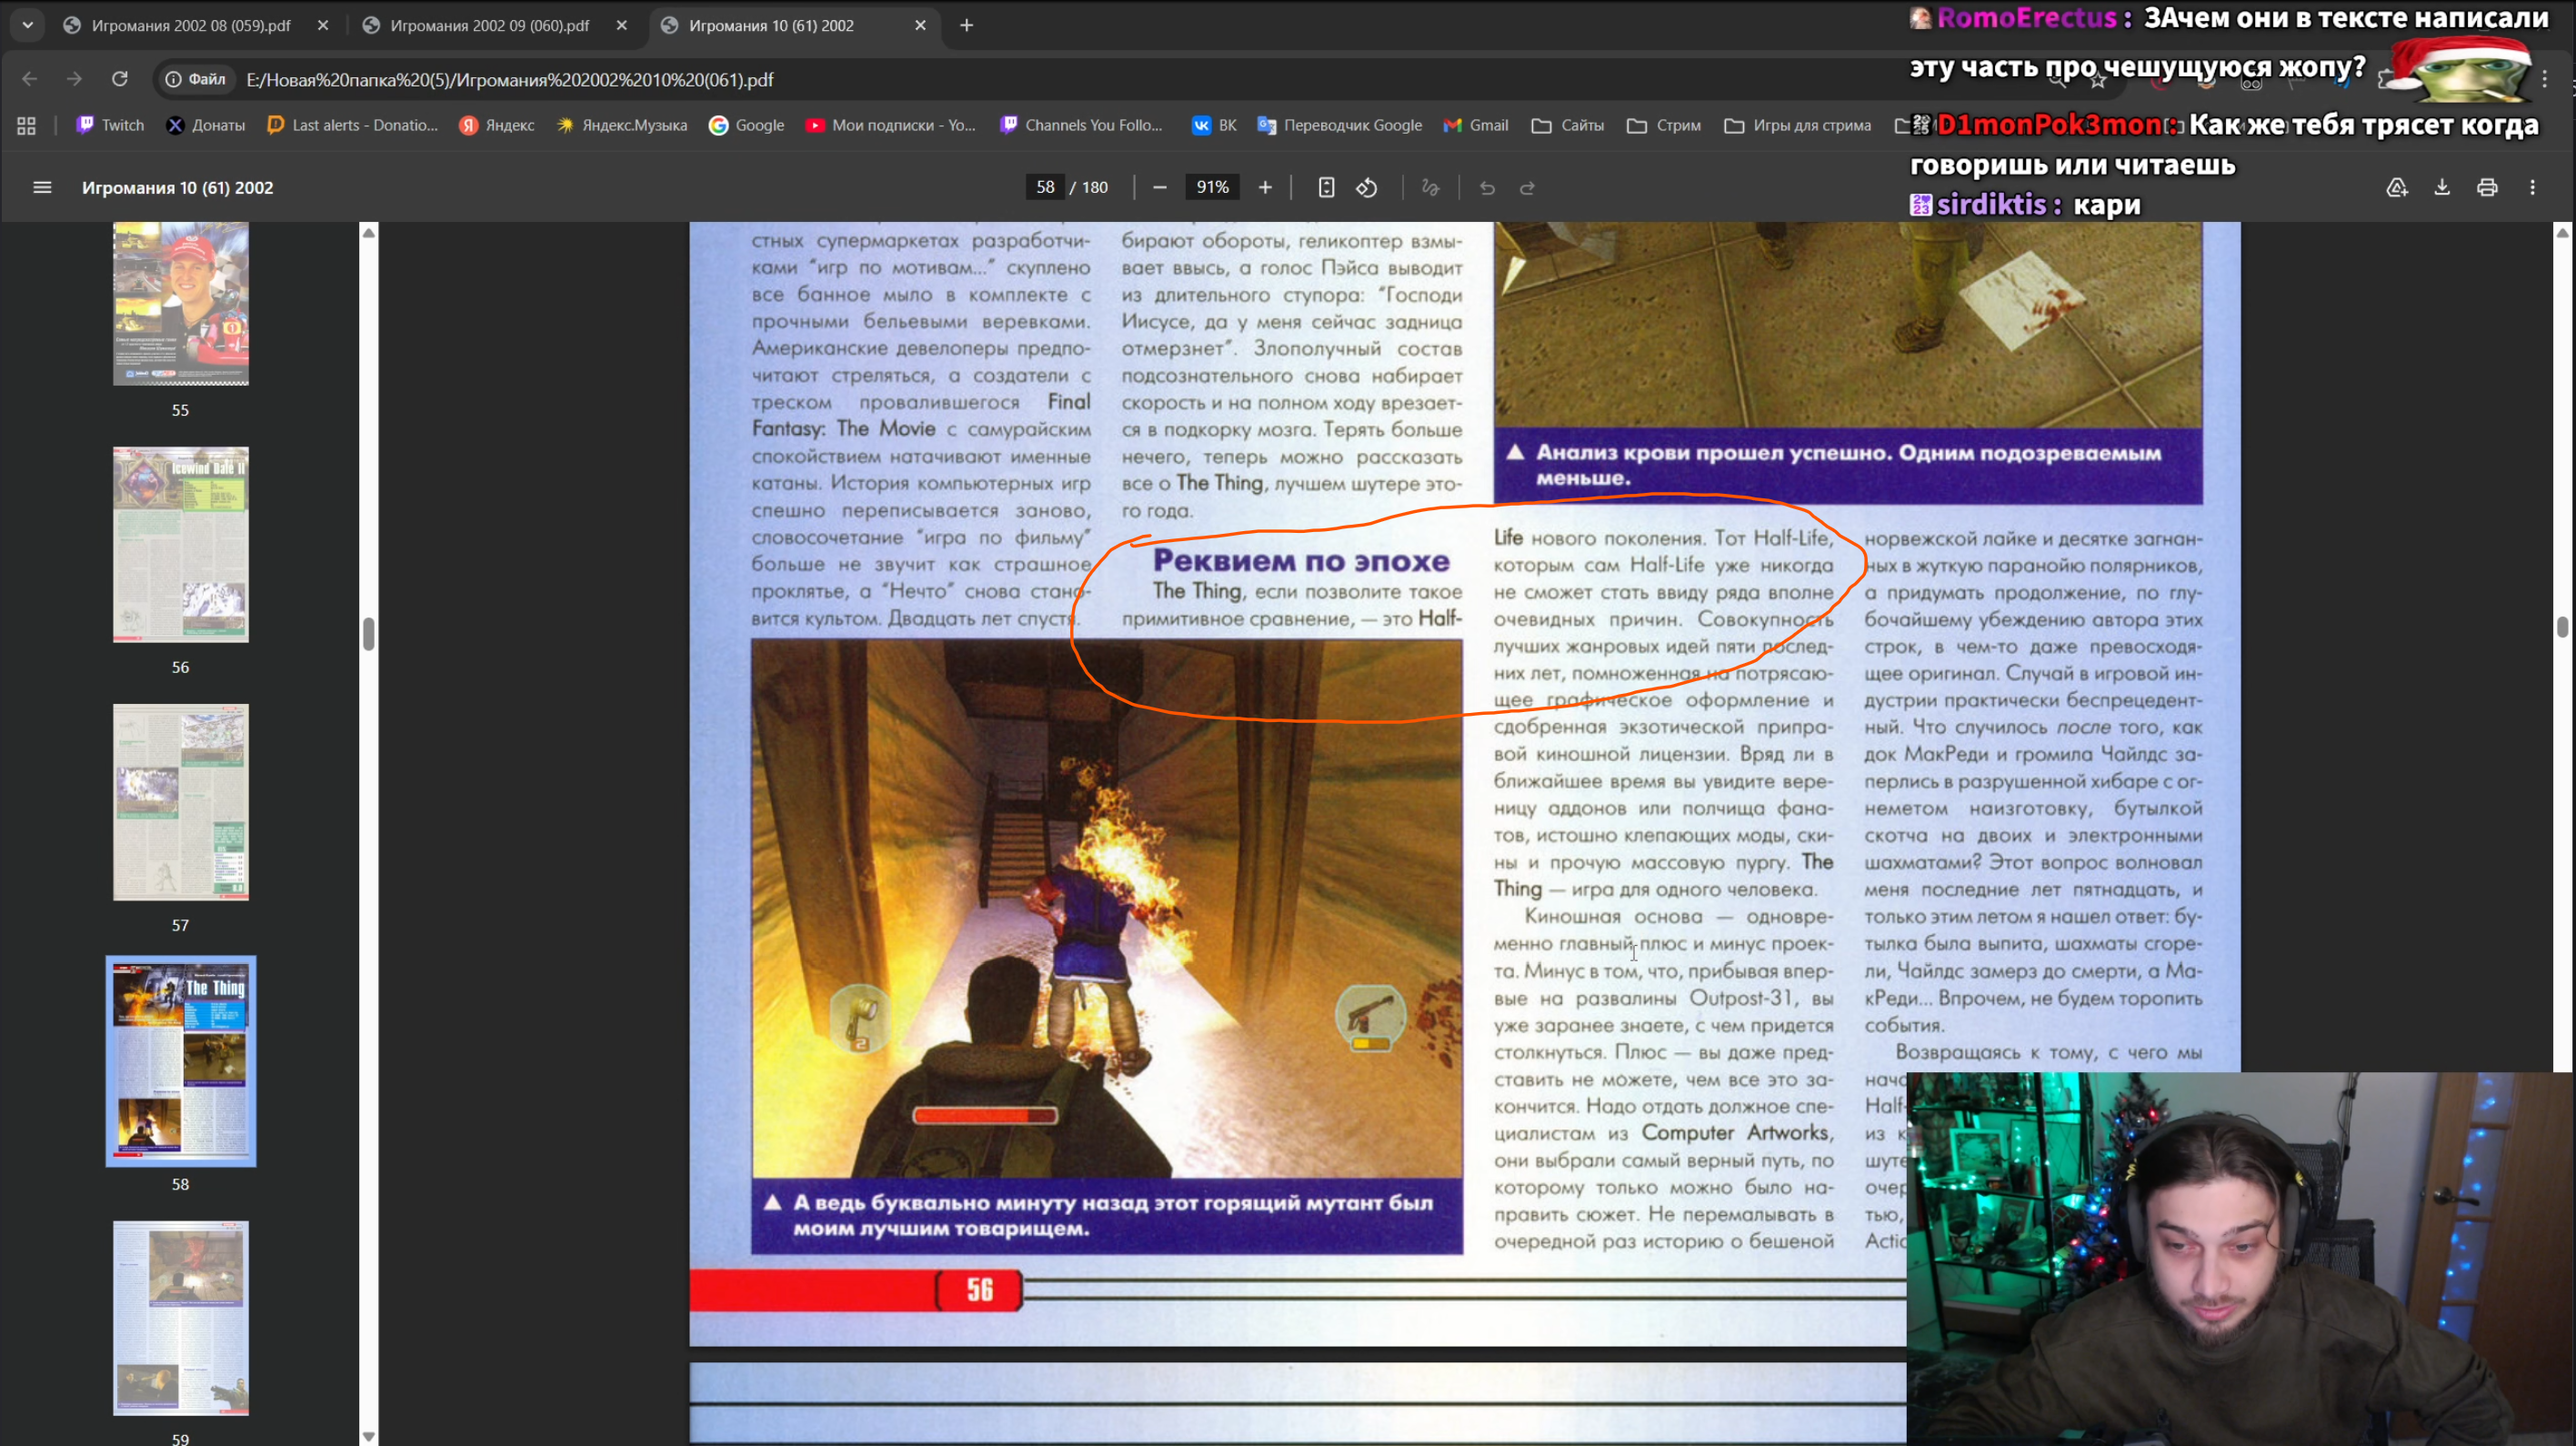The width and height of the screenshot is (2576, 1446).
Task: Open the Twitch bookmark
Action: (110, 125)
